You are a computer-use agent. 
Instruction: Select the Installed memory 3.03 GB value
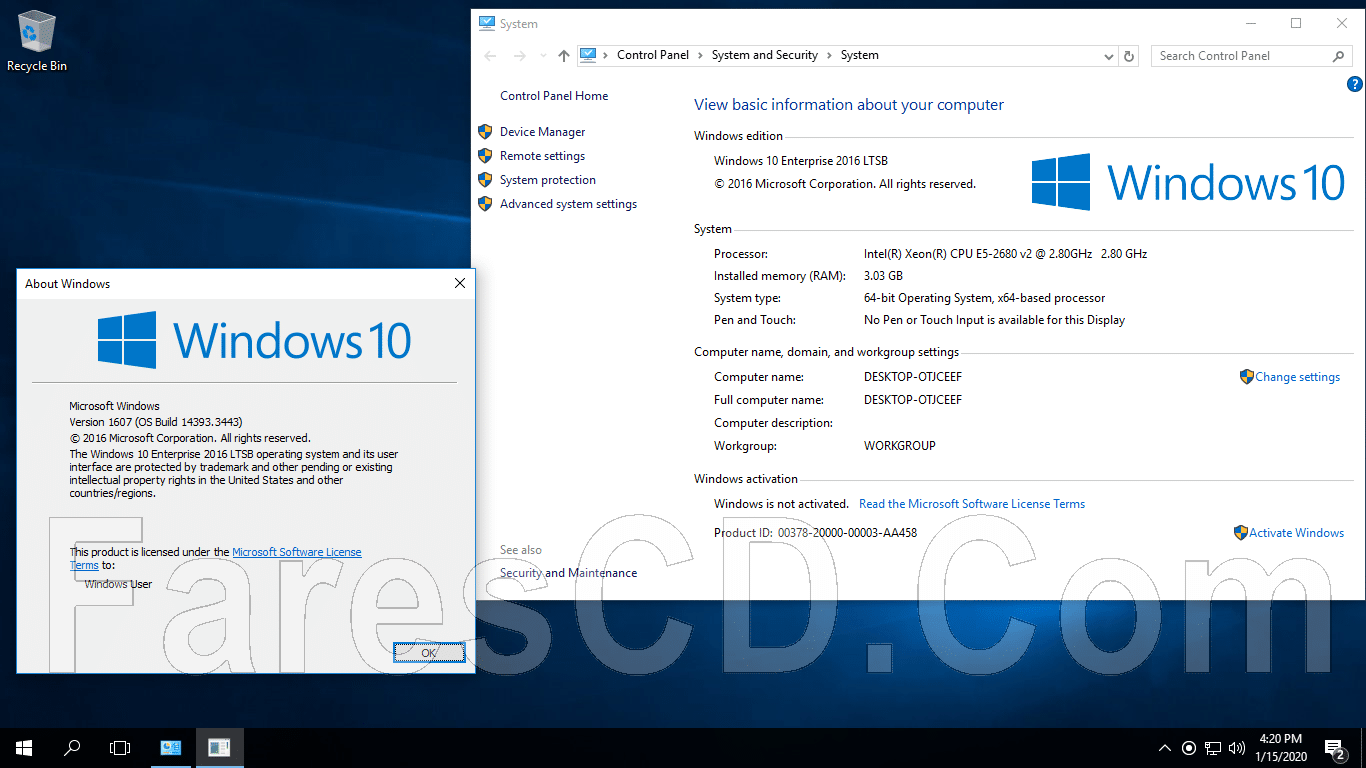tap(883, 276)
